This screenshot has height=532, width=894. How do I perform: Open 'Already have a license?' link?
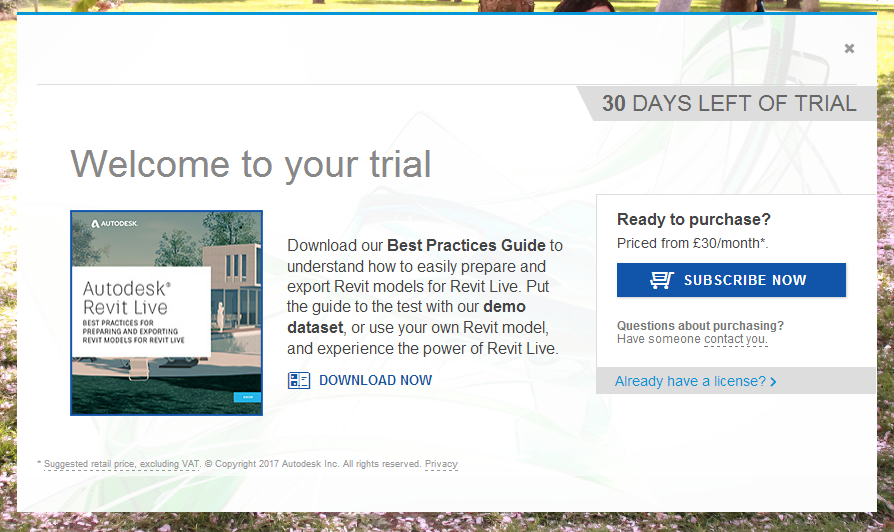pos(690,381)
